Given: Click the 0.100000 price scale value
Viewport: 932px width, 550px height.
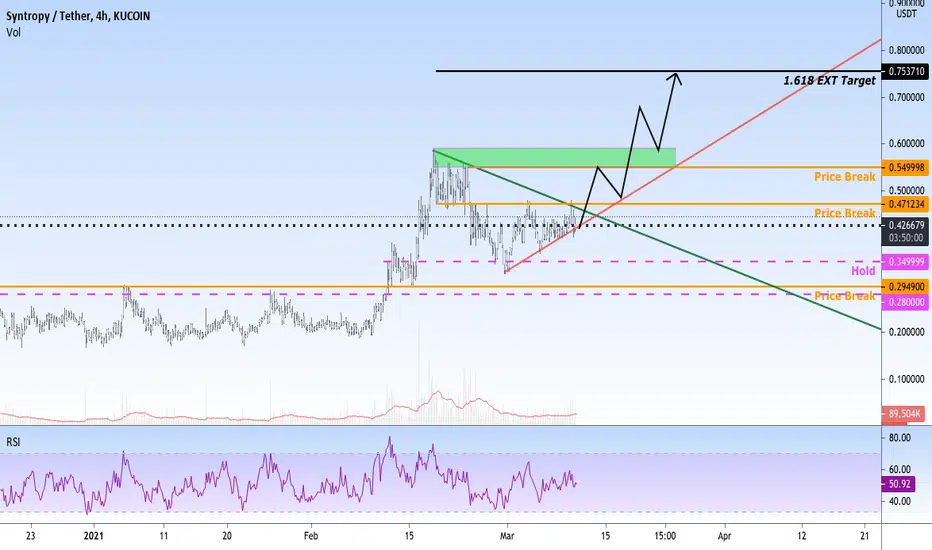Looking at the screenshot, I should (907, 379).
